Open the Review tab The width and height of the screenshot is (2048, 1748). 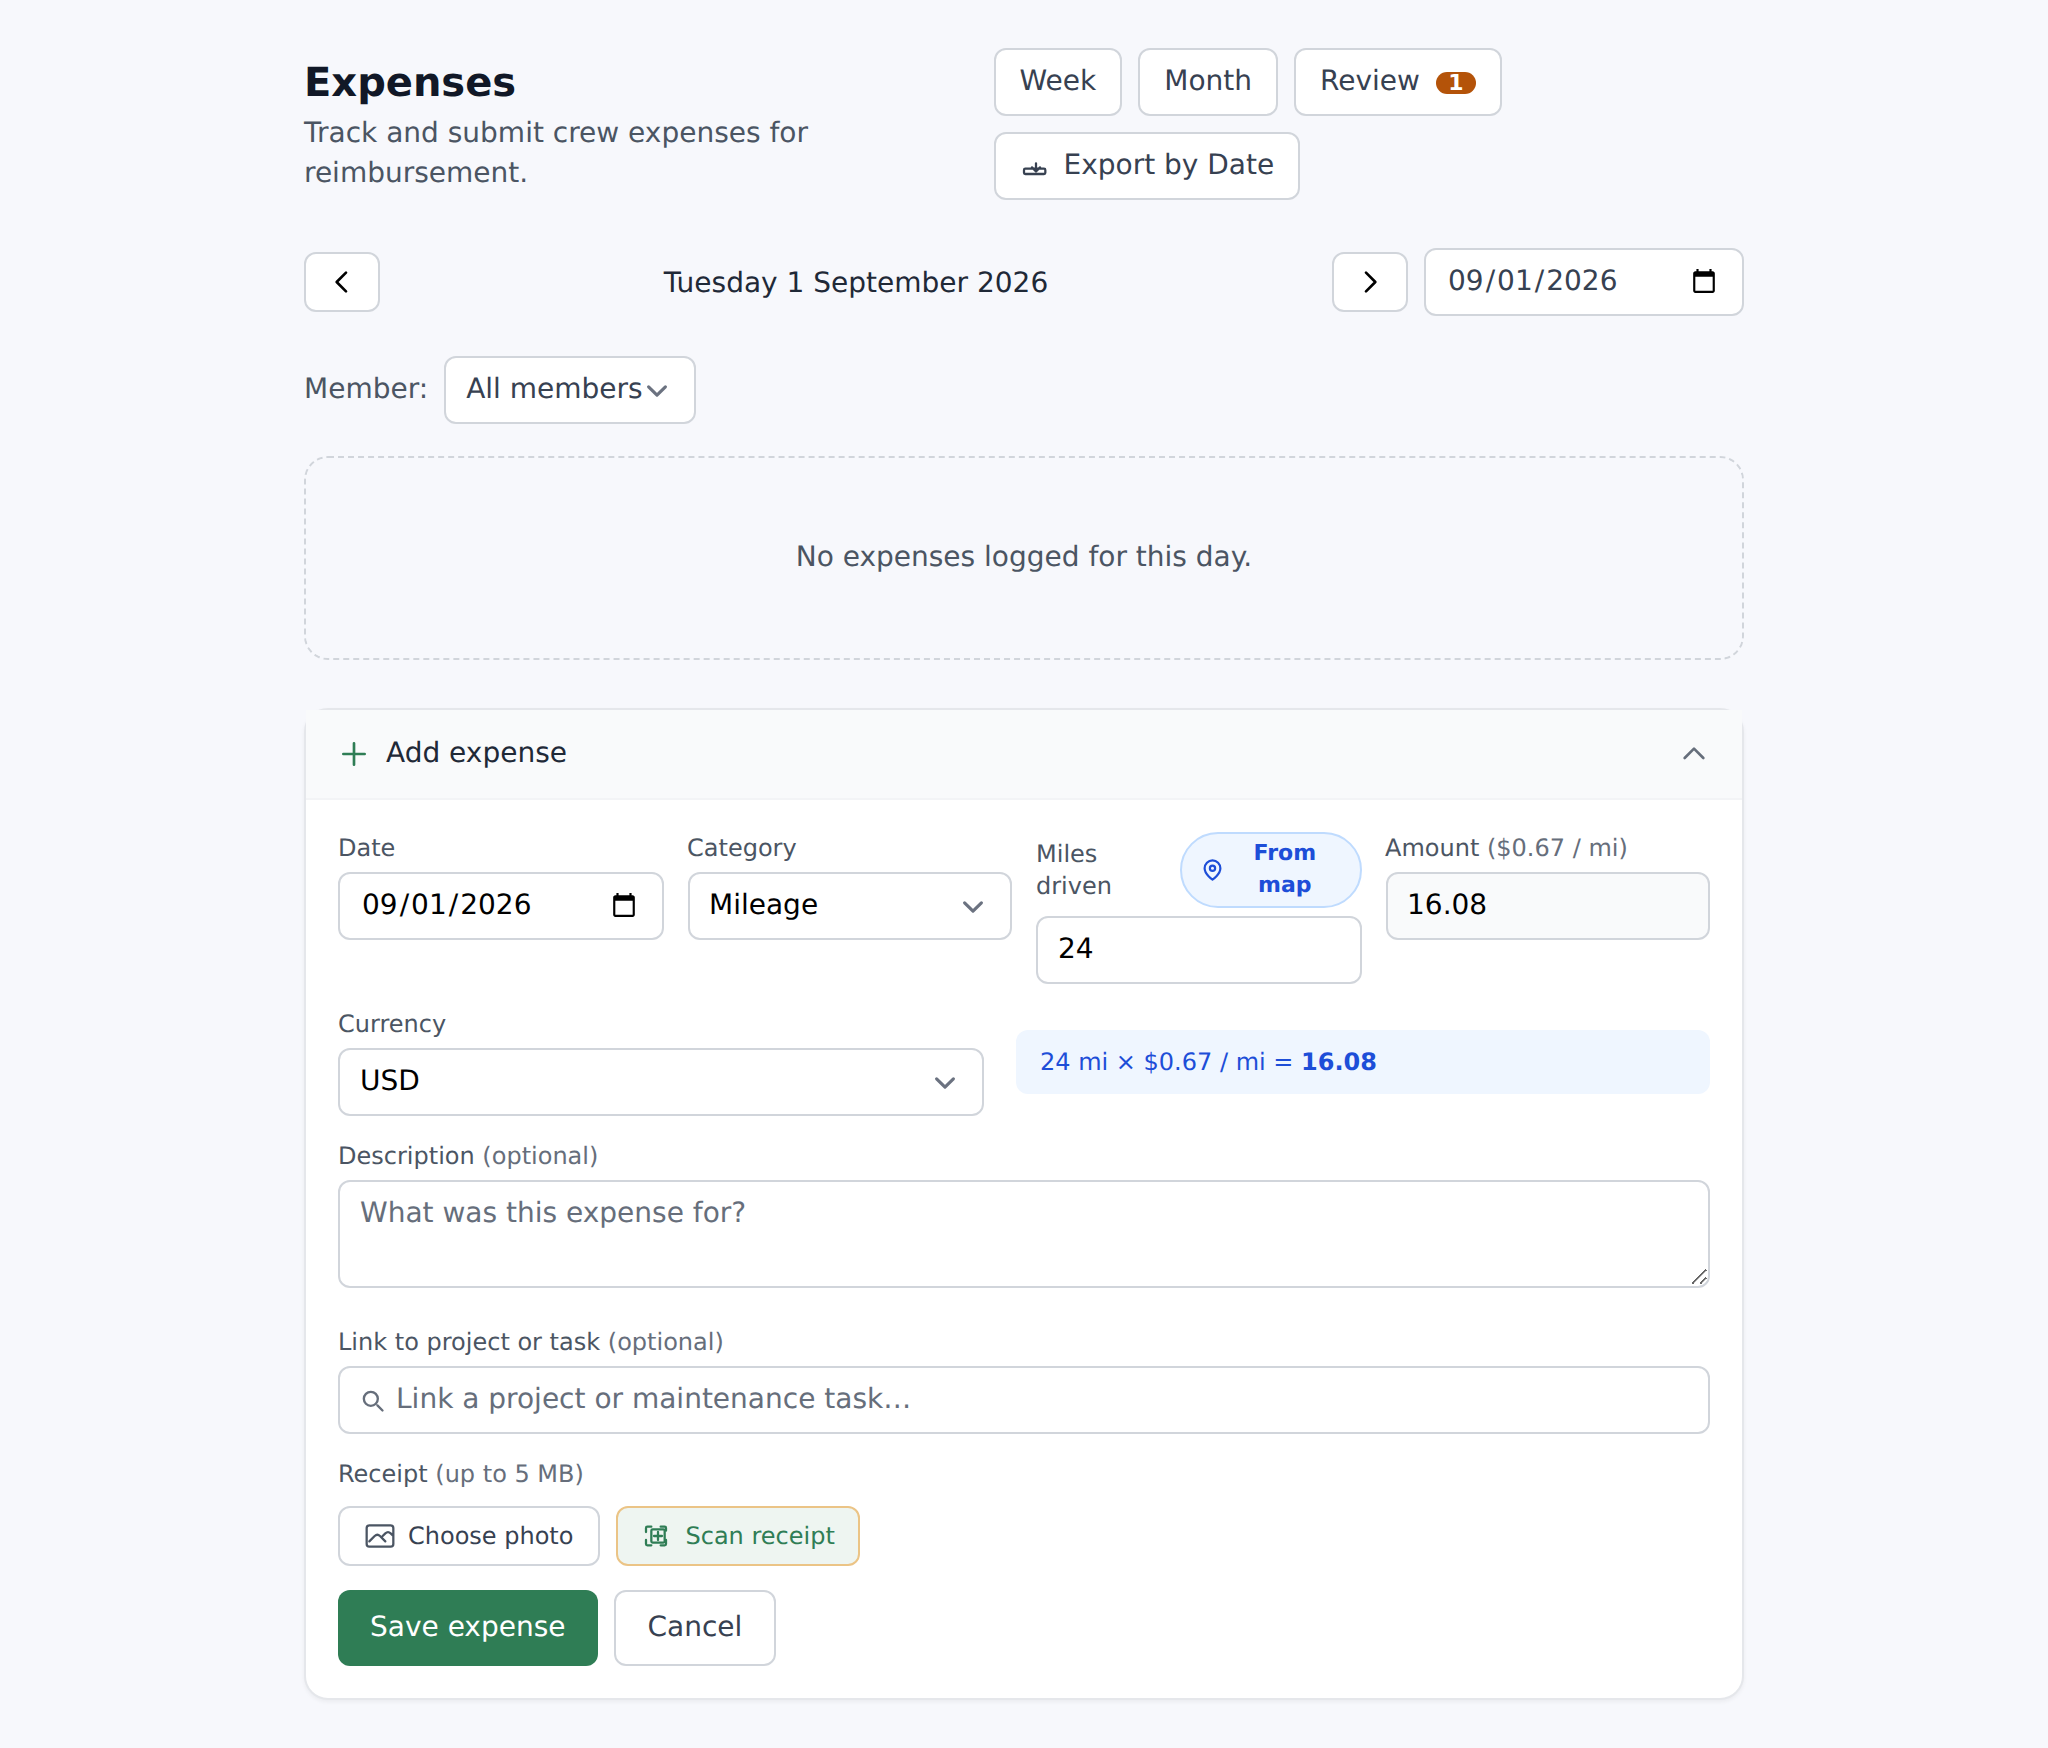click(1397, 82)
